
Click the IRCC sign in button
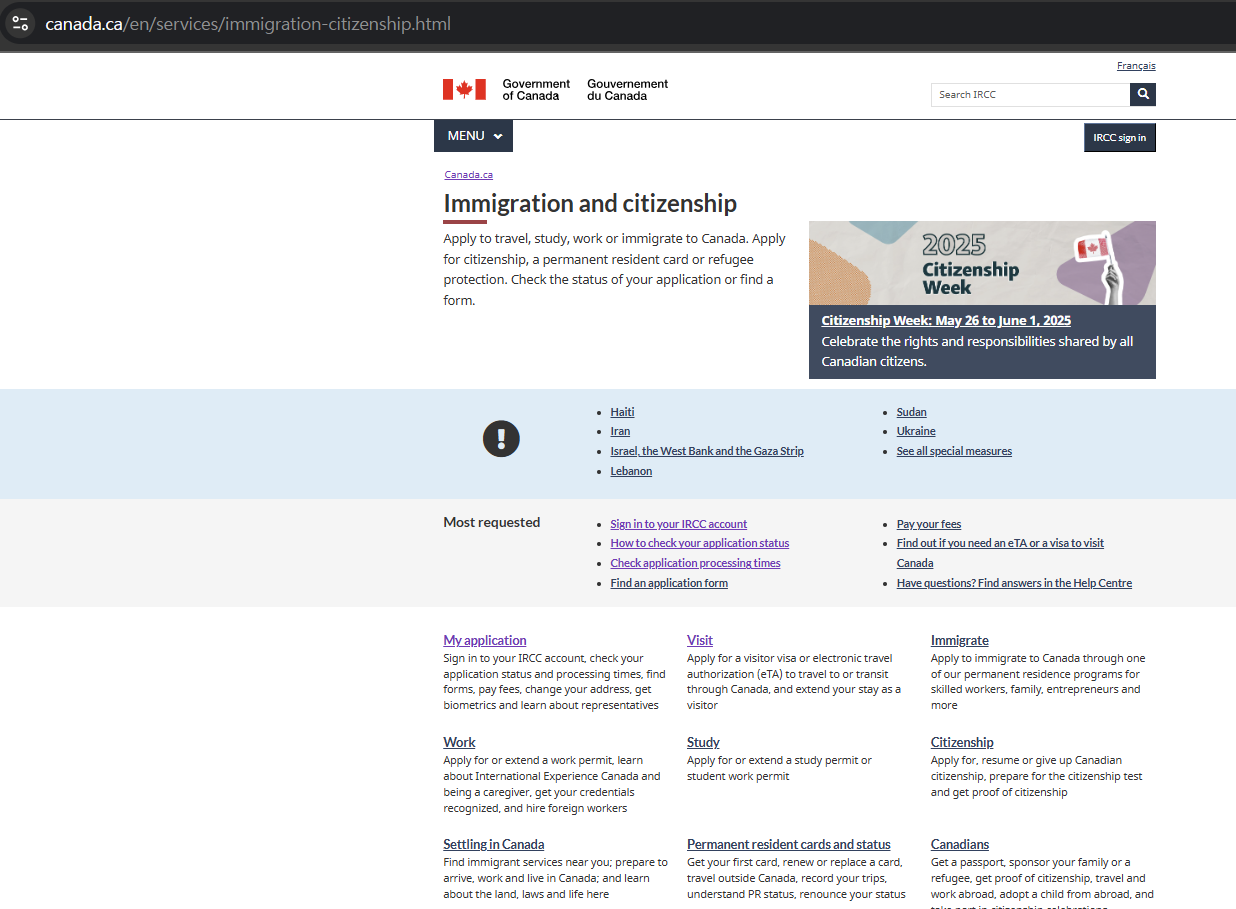(x=1120, y=137)
